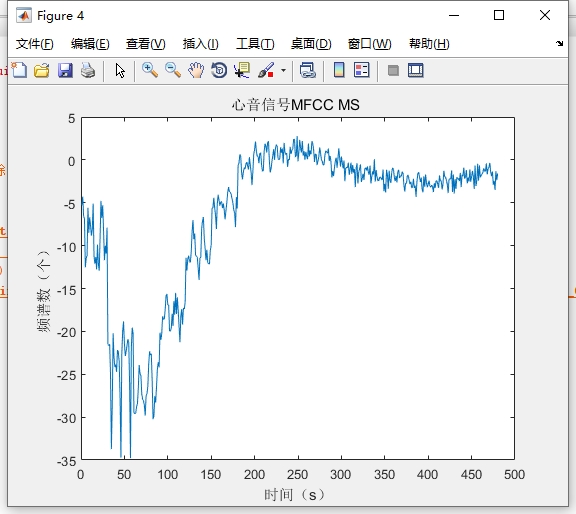Open the 桌面(D) menu
Screen dimensions: 576x514
pyautogui.click(x=311, y=44)
